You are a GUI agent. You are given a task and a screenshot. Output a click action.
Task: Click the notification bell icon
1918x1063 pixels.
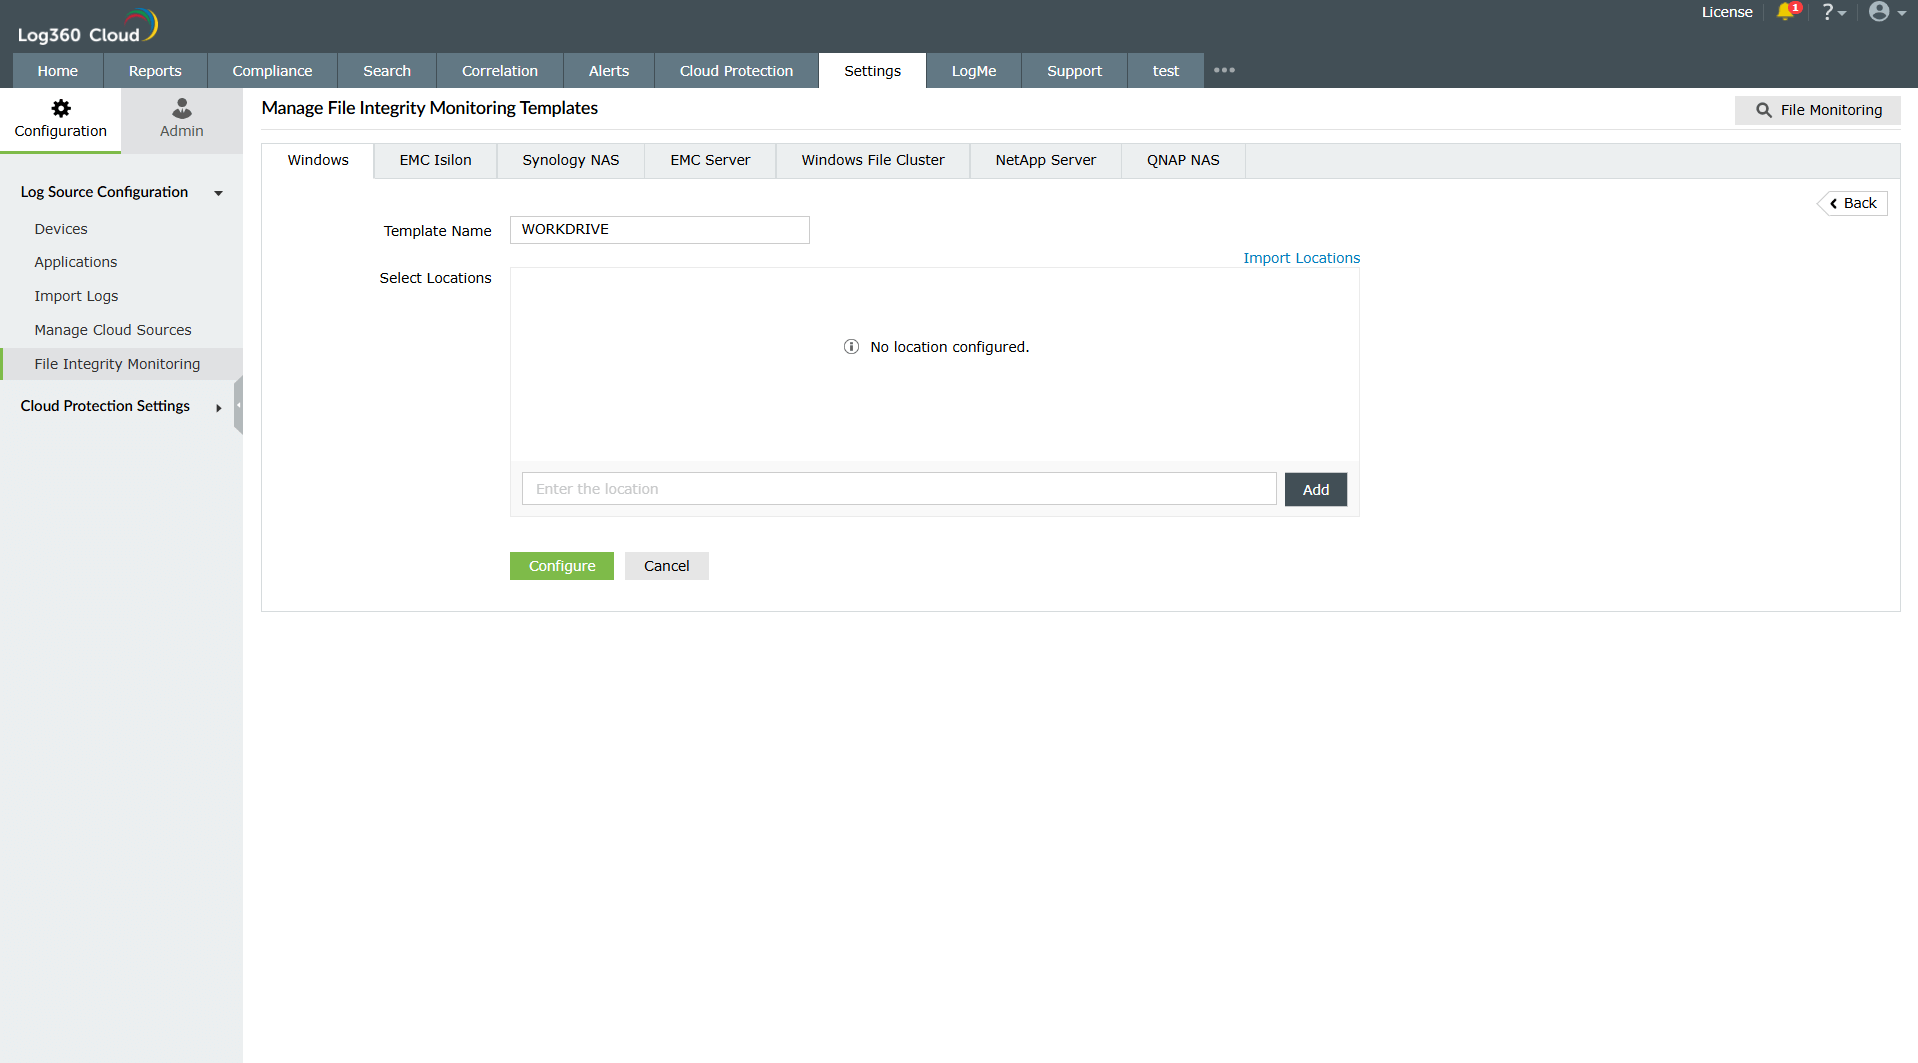pos(1787,12)
